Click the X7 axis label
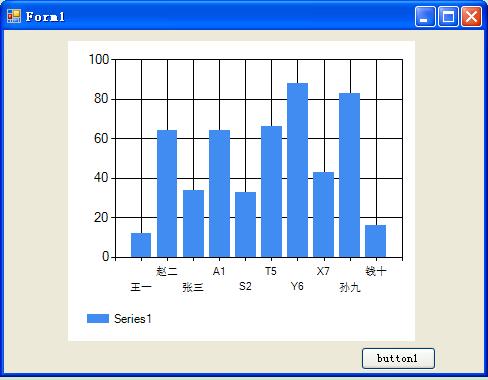This screenshot has width=488, height=380. (x=323, y=271)
